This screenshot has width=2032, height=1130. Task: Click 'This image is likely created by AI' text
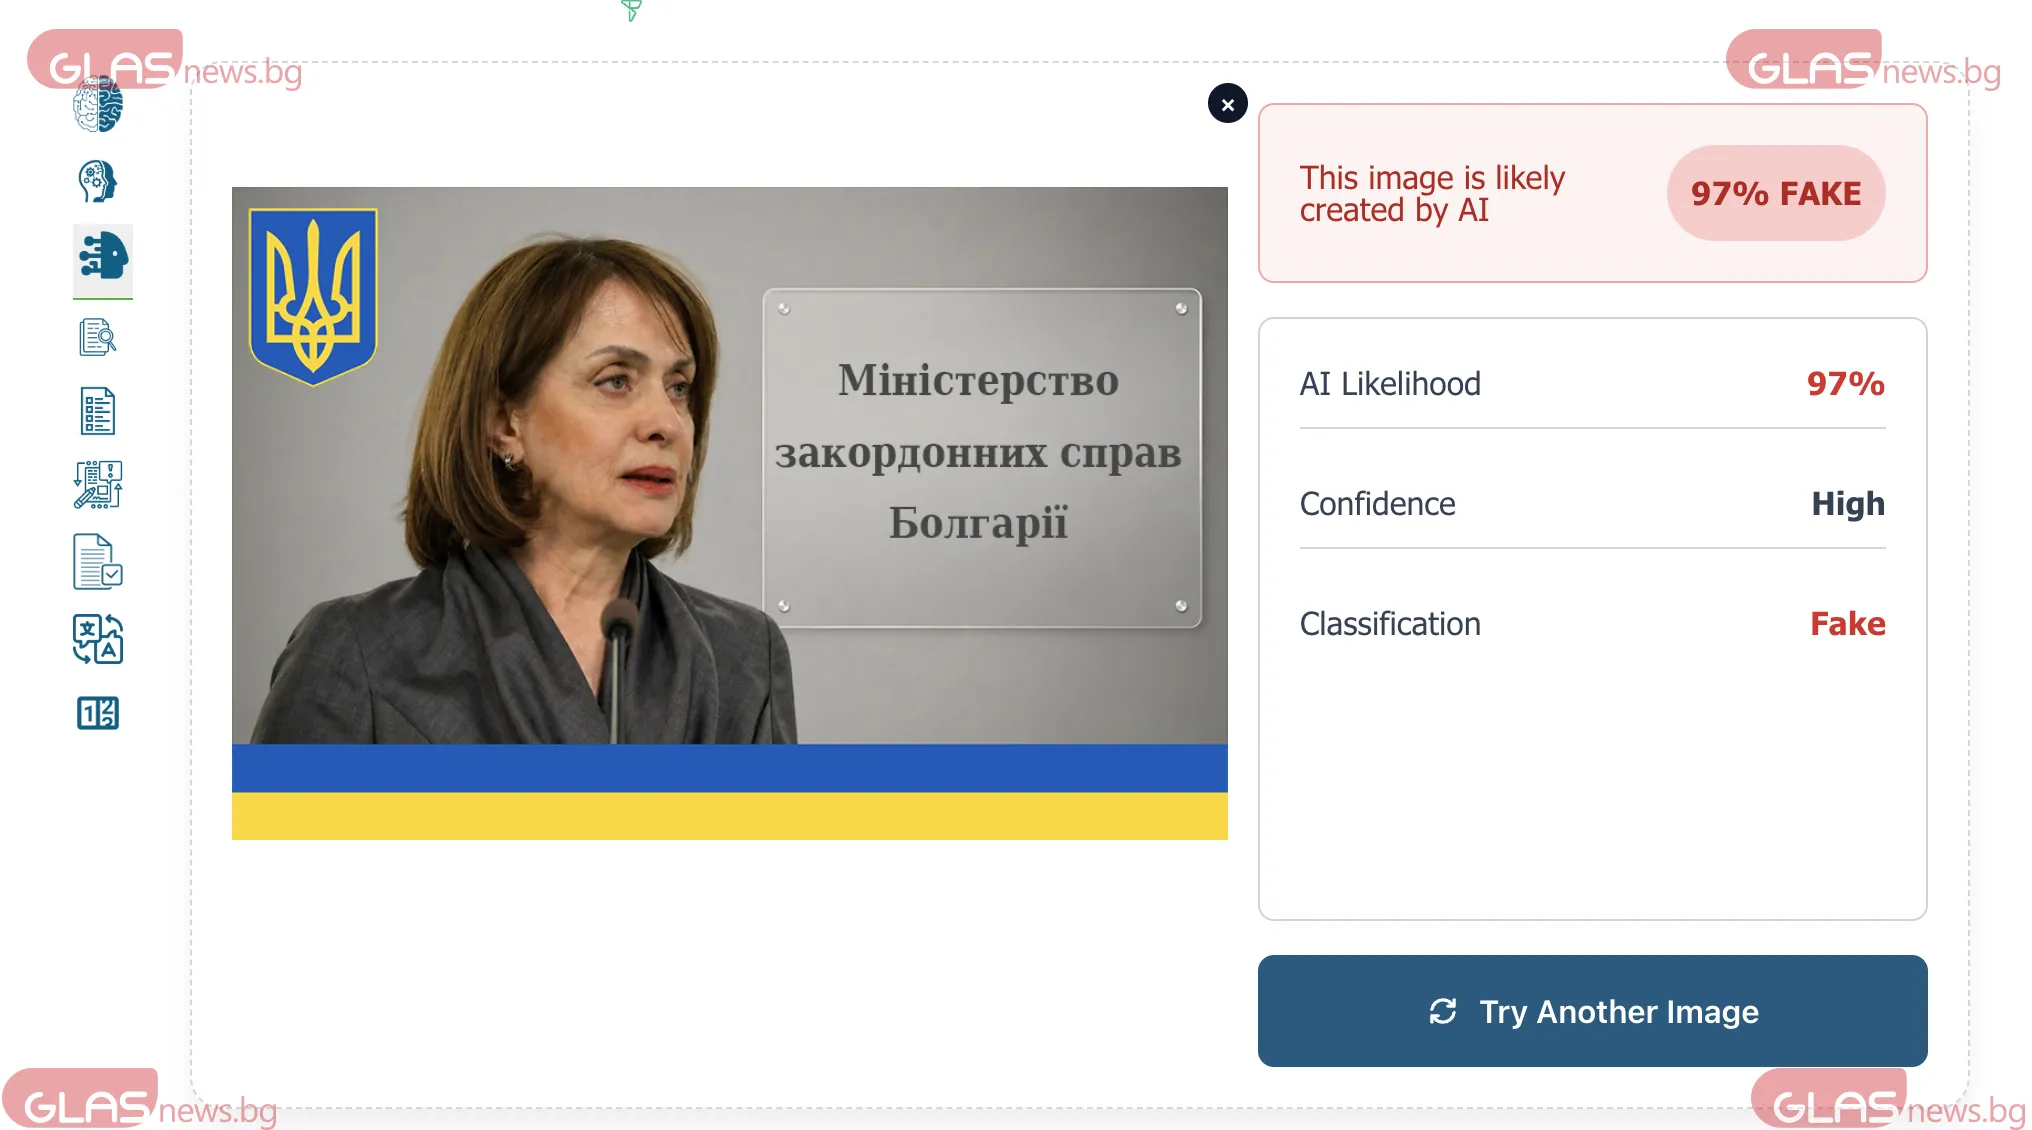[x=1432, y=193]
